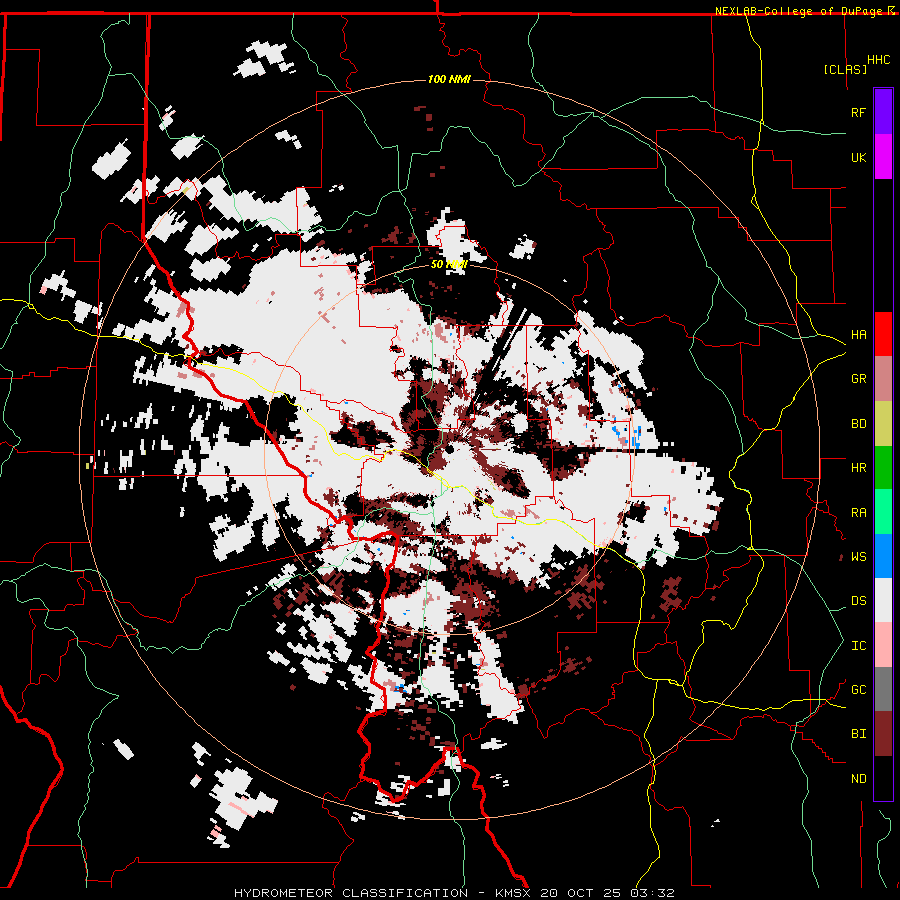
Task: Click the IC legend label
Action: coord(858,646)
